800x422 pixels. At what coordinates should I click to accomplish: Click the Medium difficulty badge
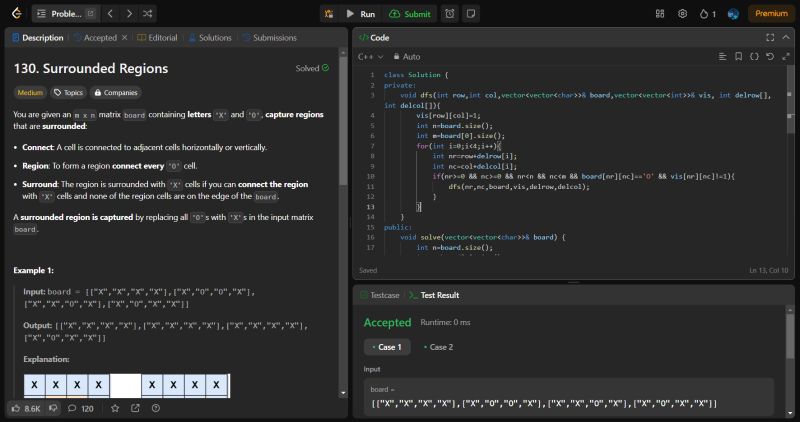tap(30, 92)
